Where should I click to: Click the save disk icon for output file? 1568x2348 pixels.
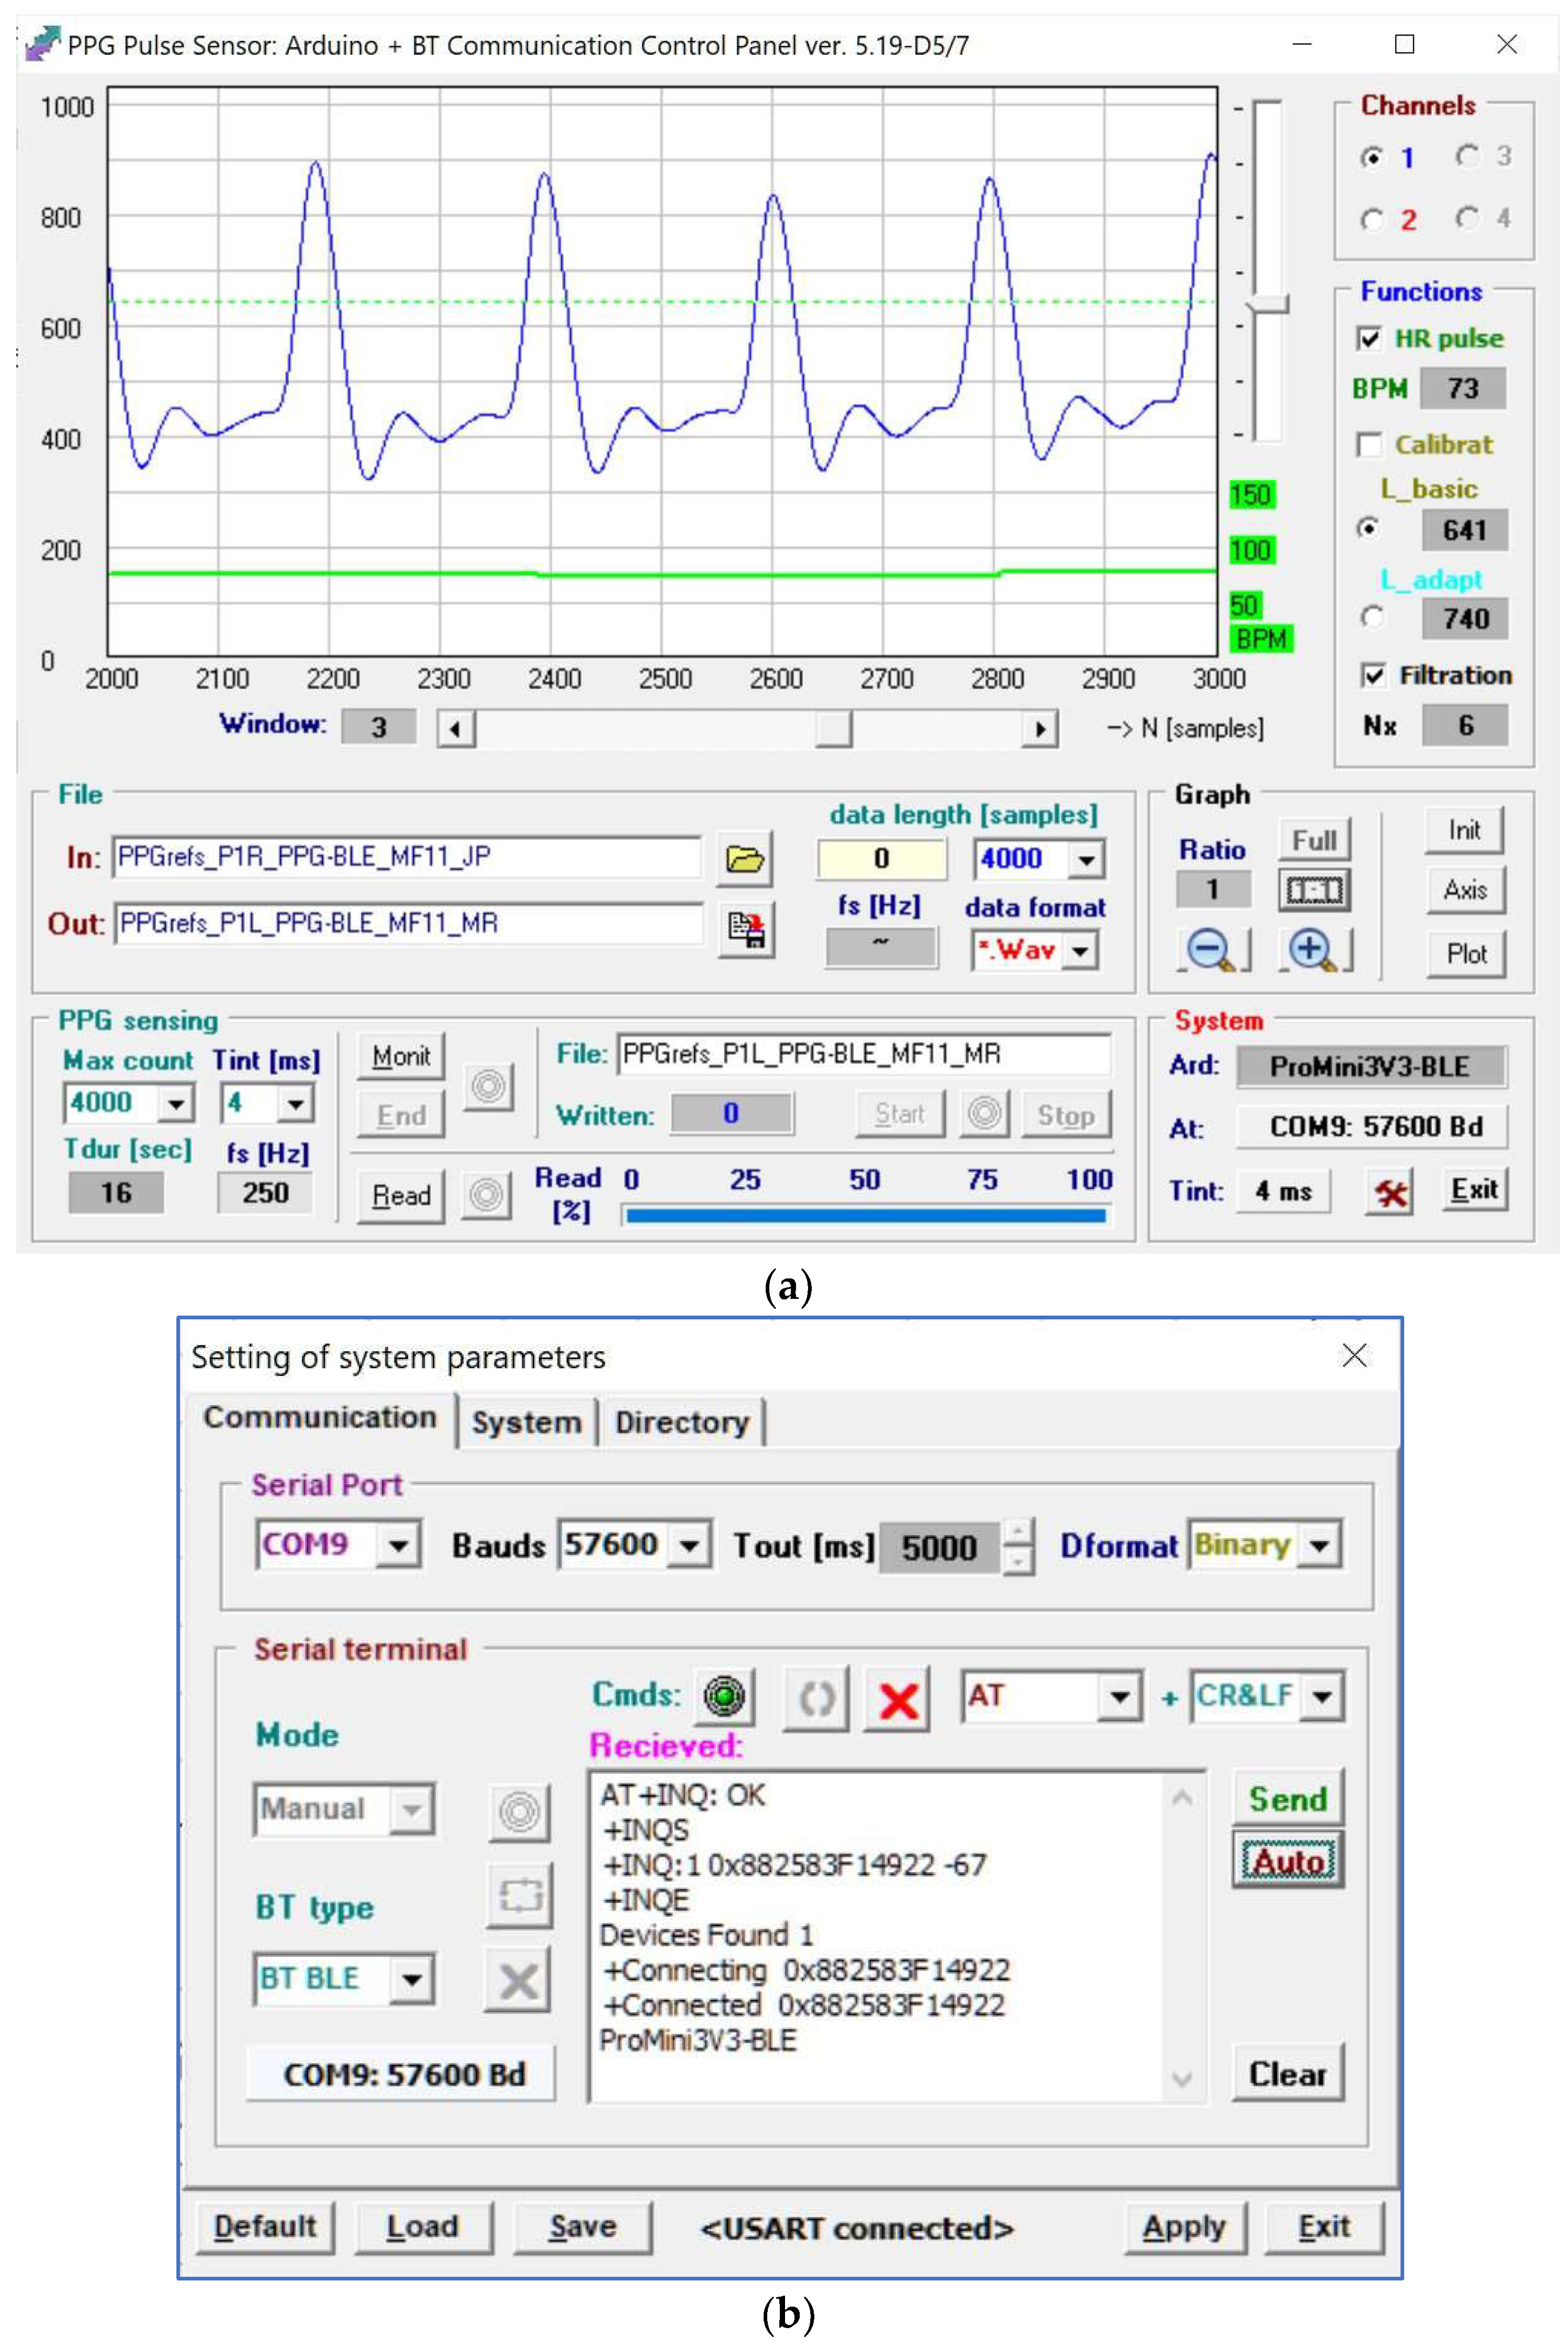745,929
